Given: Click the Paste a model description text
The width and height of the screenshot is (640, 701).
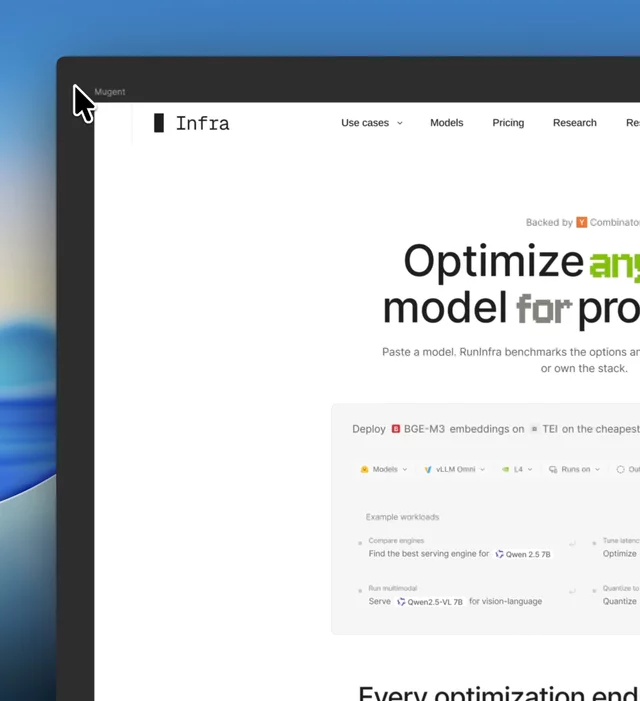Looking at the screenshot, I should [x=511, y=352].
